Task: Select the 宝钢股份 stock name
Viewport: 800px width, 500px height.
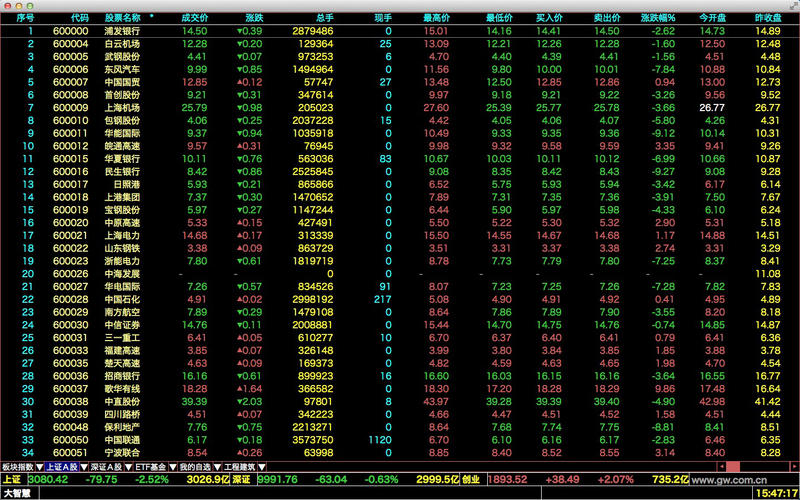Action: 122,210
